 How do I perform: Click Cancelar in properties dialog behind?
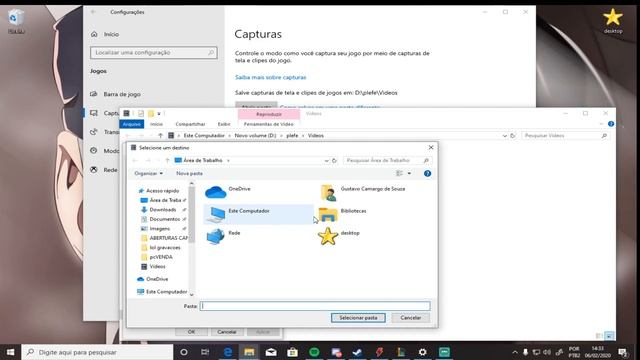pyautogui.click(x=227, y=332)
